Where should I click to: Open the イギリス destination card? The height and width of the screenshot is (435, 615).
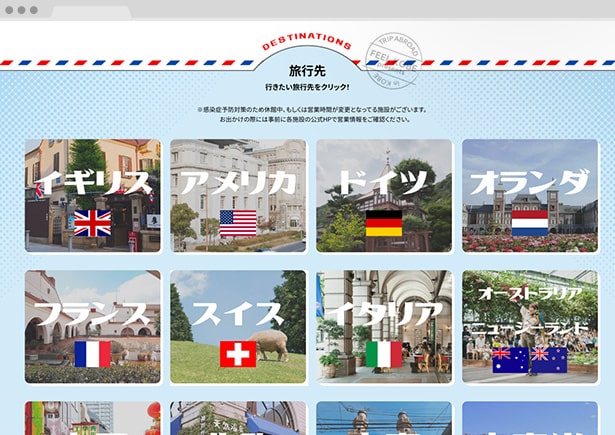pyautogui.click(x=93, y=195)
